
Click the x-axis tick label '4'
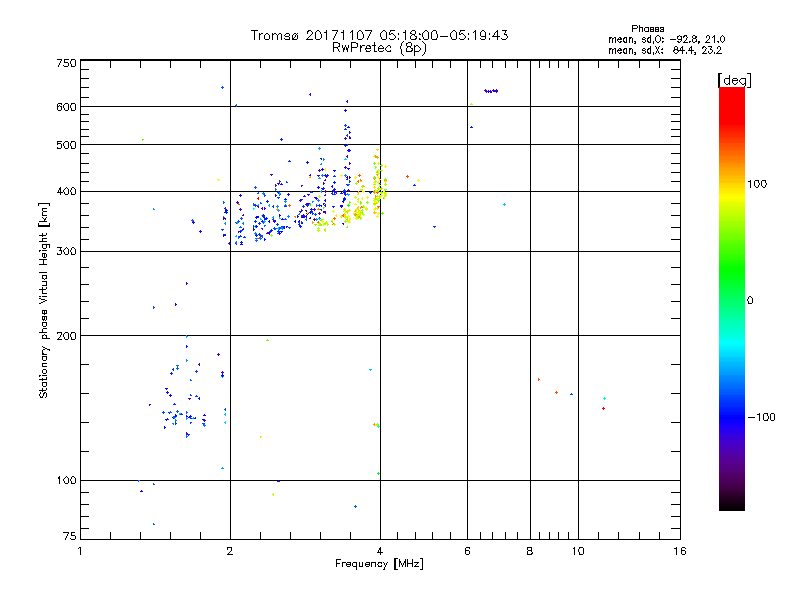[380, 551]
